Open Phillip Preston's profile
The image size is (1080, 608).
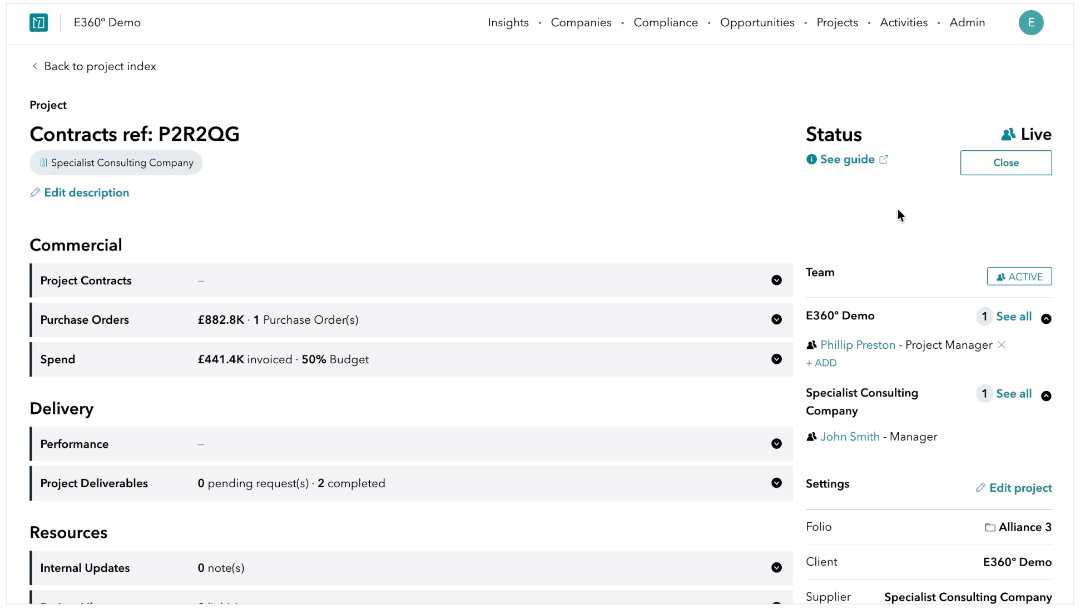coord(858,345)
